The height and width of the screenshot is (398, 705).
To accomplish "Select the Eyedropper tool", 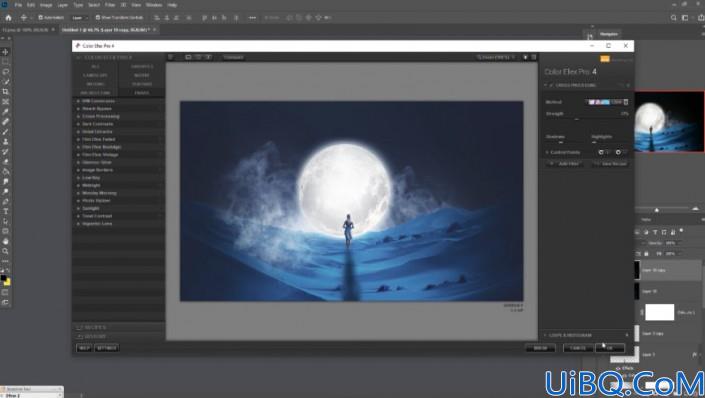I will tap(5, 112).
